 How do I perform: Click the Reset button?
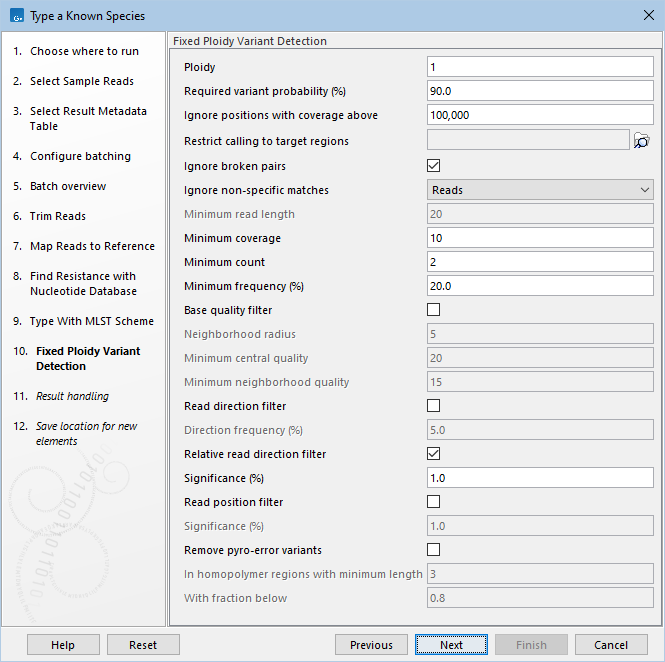[x=143, y=645]
